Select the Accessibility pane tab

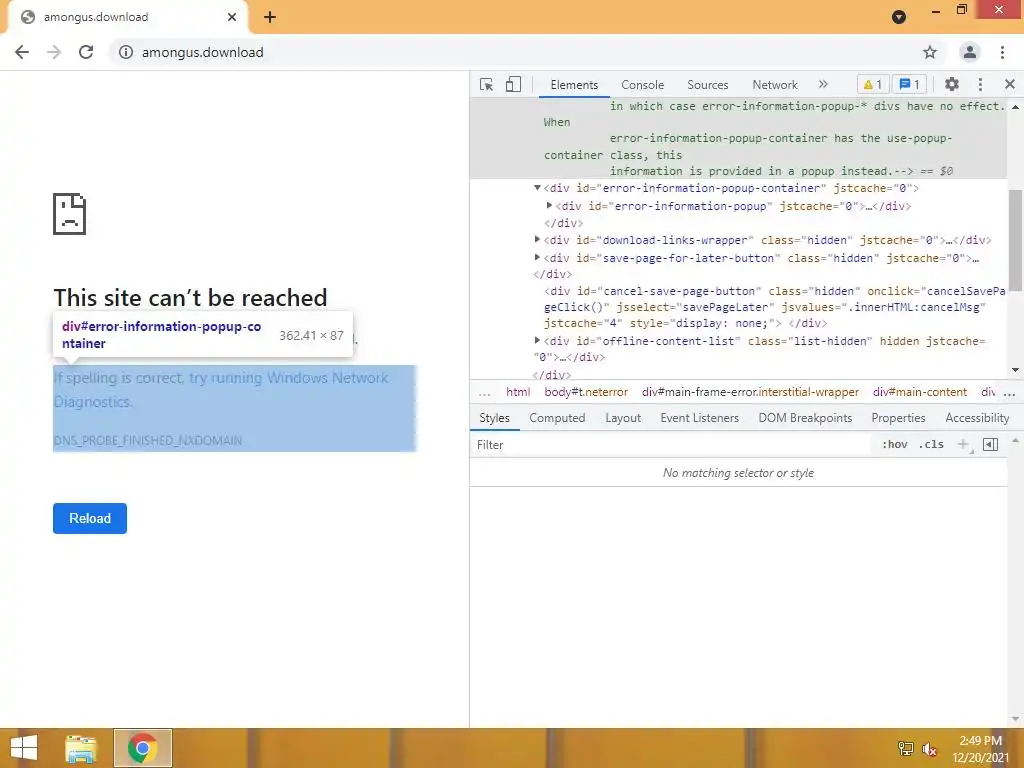pyautogui.click(x=977, y=418)
